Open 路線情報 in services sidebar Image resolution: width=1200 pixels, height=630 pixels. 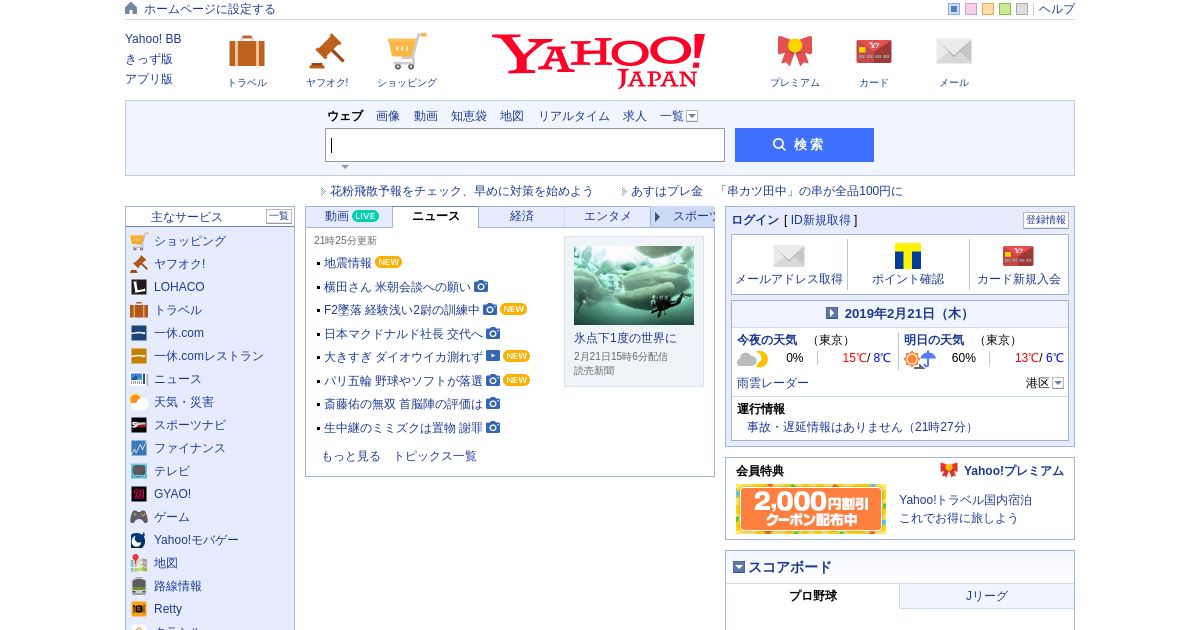[178, 586]
